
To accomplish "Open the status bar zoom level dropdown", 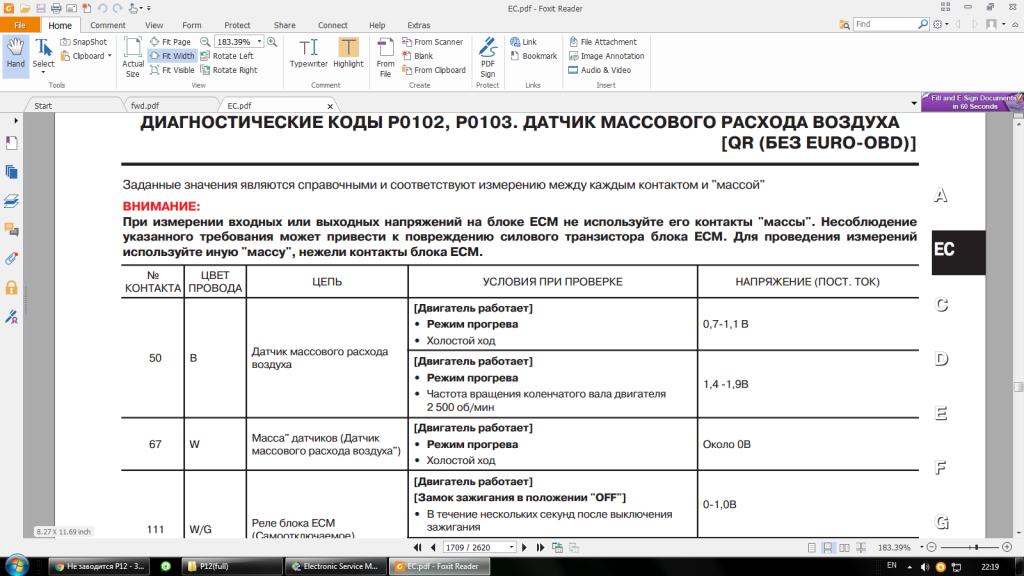I will pyautogui.click(x=921, y=547).
